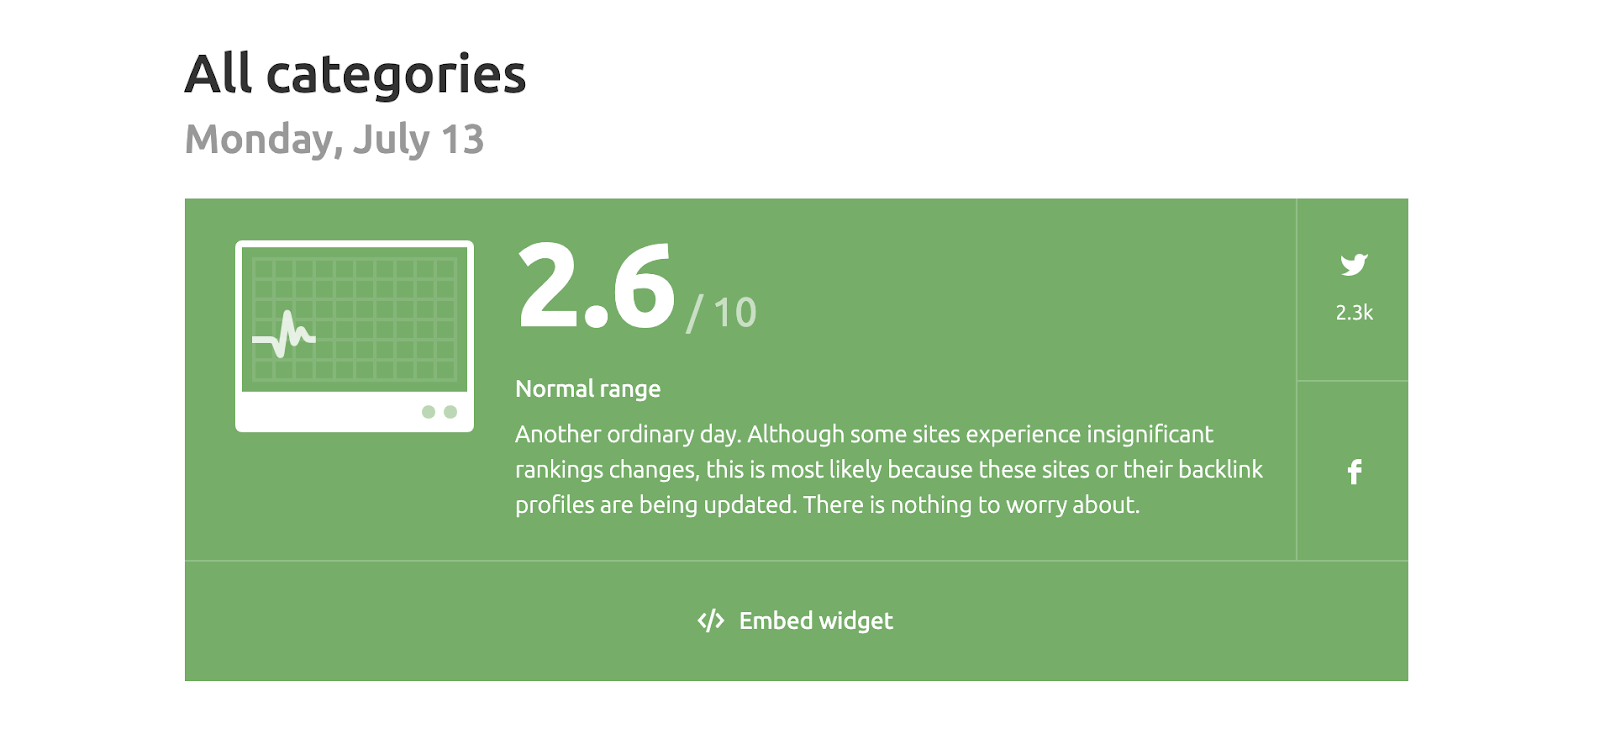Click the code brackets embed icon

(x=710, y=621)
